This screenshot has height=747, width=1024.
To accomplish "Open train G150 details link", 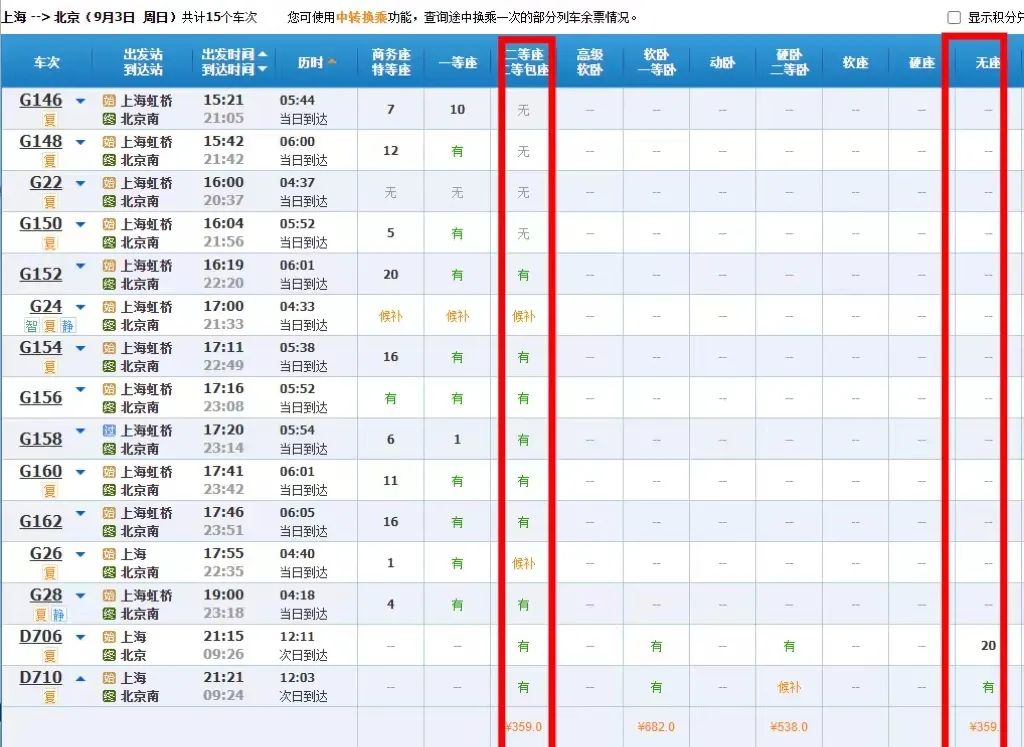I will click(x=40, y=224).
